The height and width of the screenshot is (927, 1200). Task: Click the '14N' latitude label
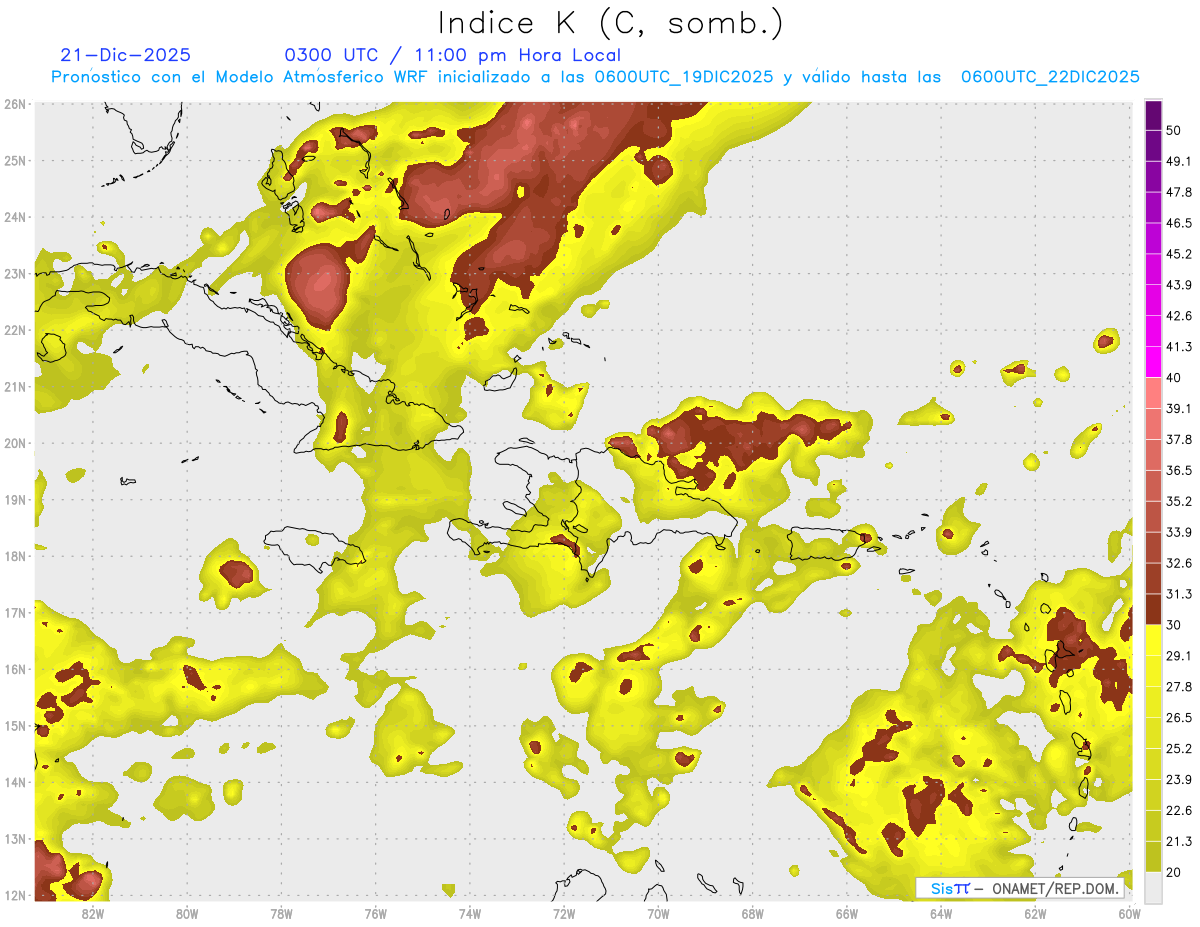click(x=15, y=782)
